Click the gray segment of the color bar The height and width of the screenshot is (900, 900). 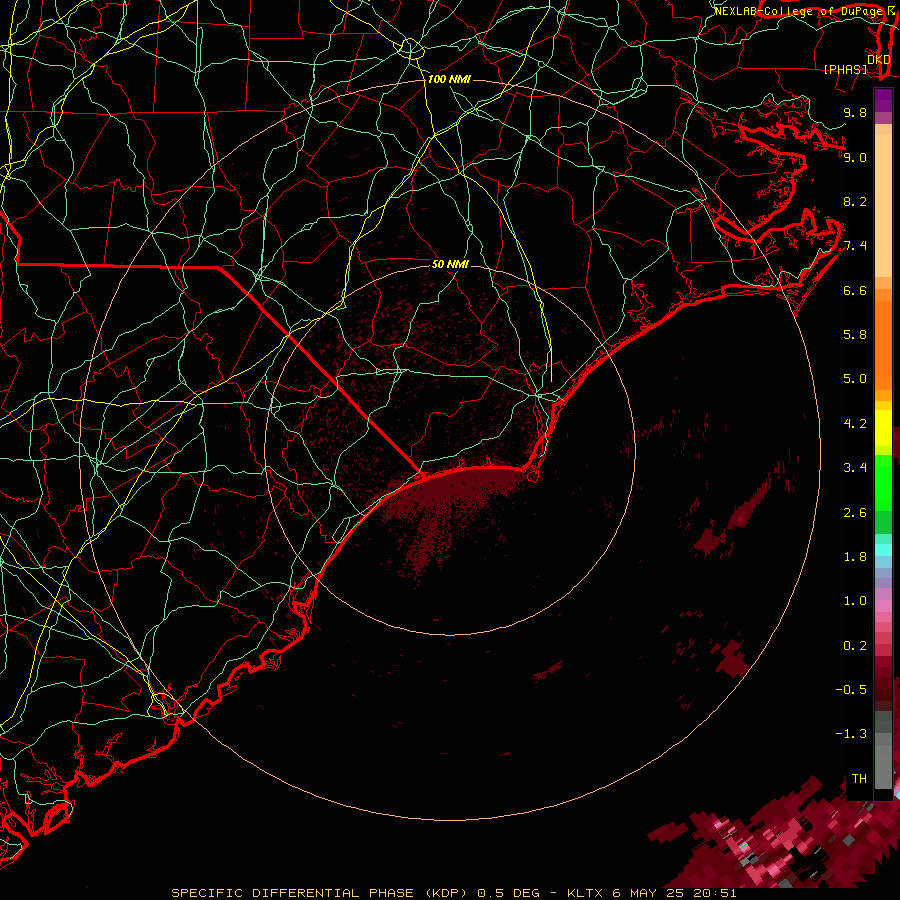883,749
